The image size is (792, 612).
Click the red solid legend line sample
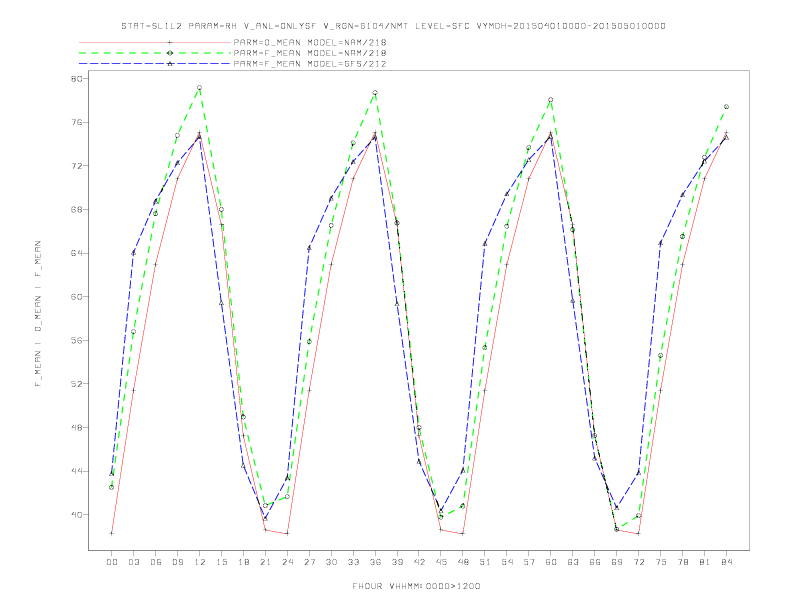point(155,42)
